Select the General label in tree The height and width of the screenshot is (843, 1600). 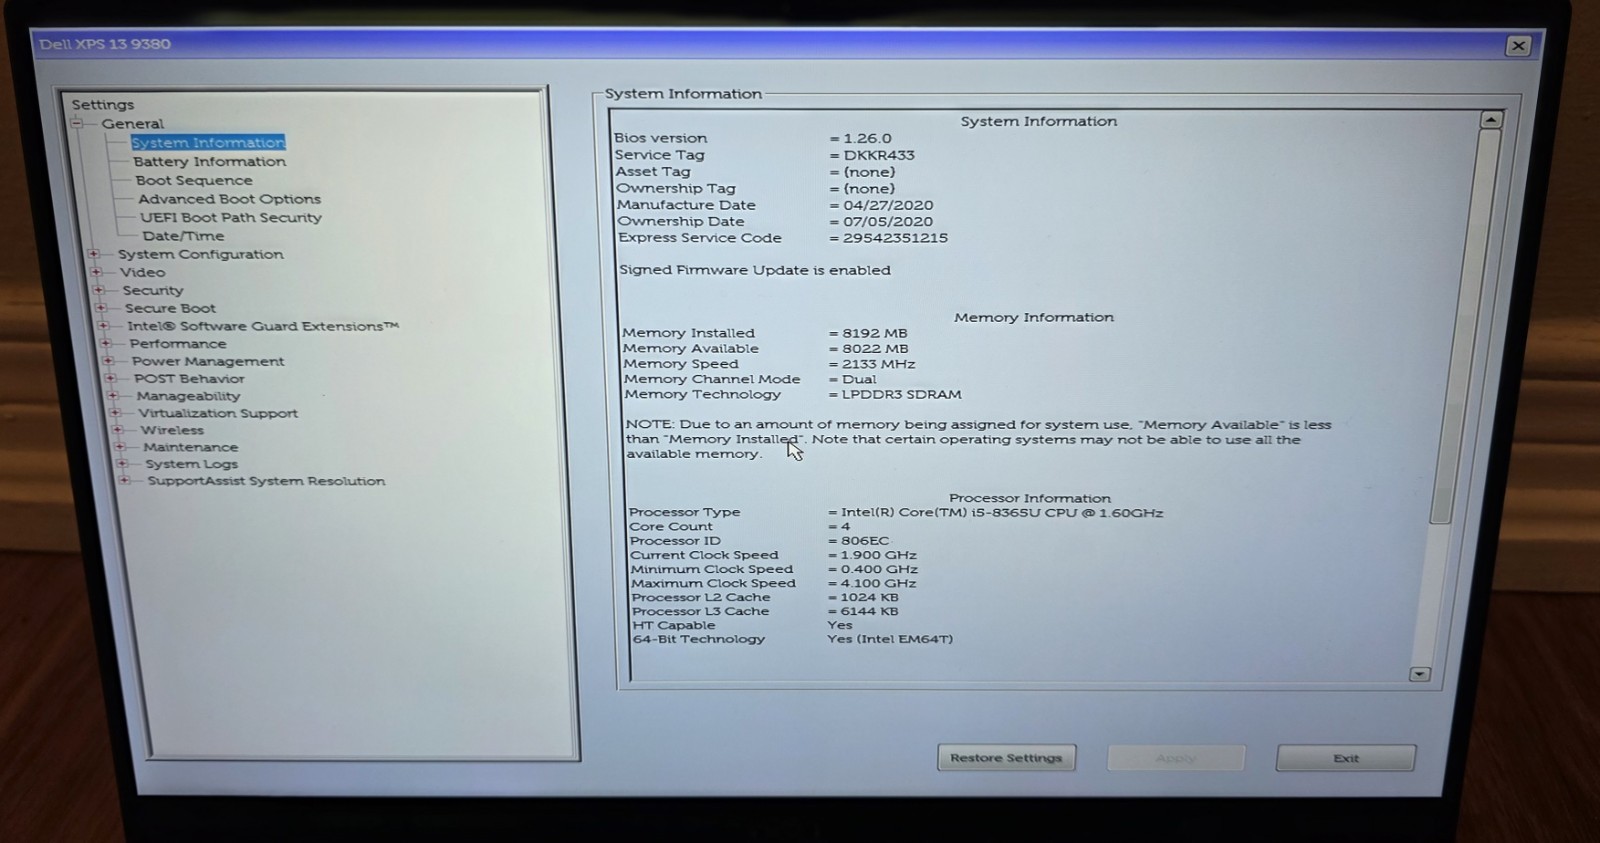tap(132, 124)
